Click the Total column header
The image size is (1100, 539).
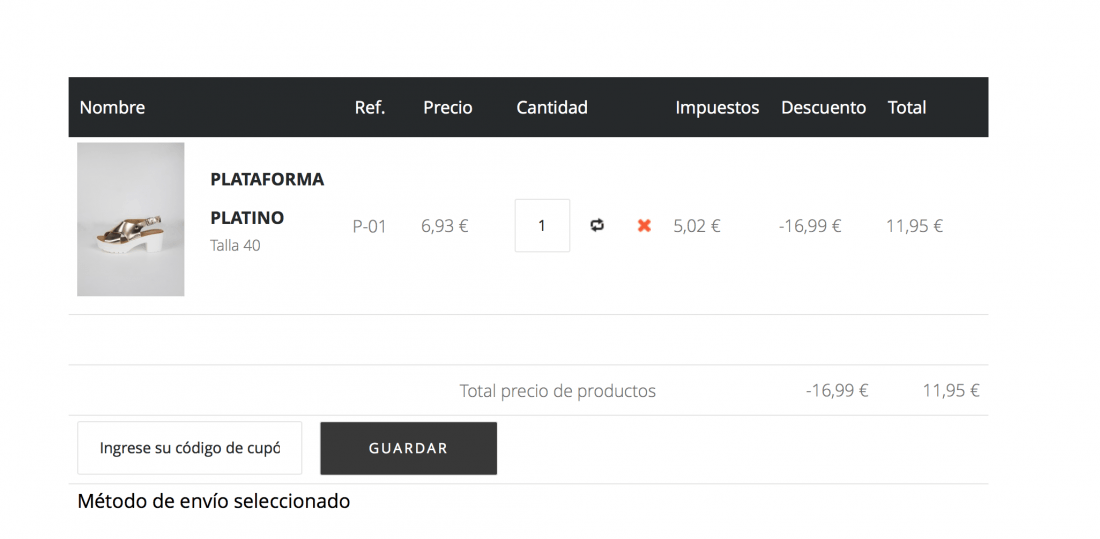907,107
